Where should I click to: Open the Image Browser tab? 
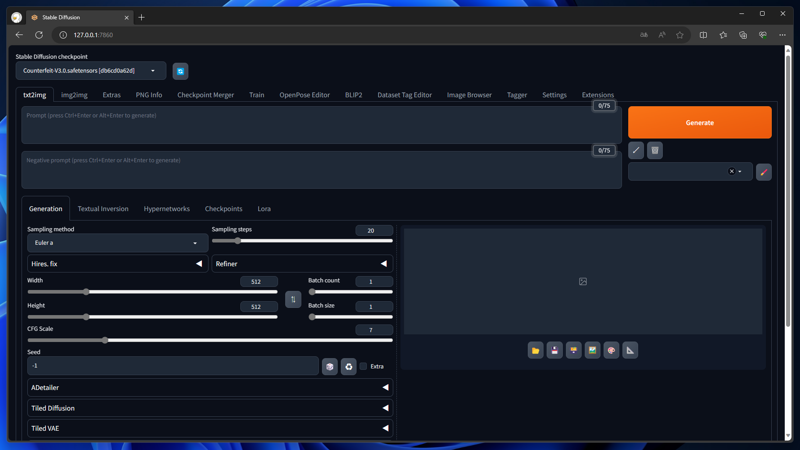[x=469, y=95]
